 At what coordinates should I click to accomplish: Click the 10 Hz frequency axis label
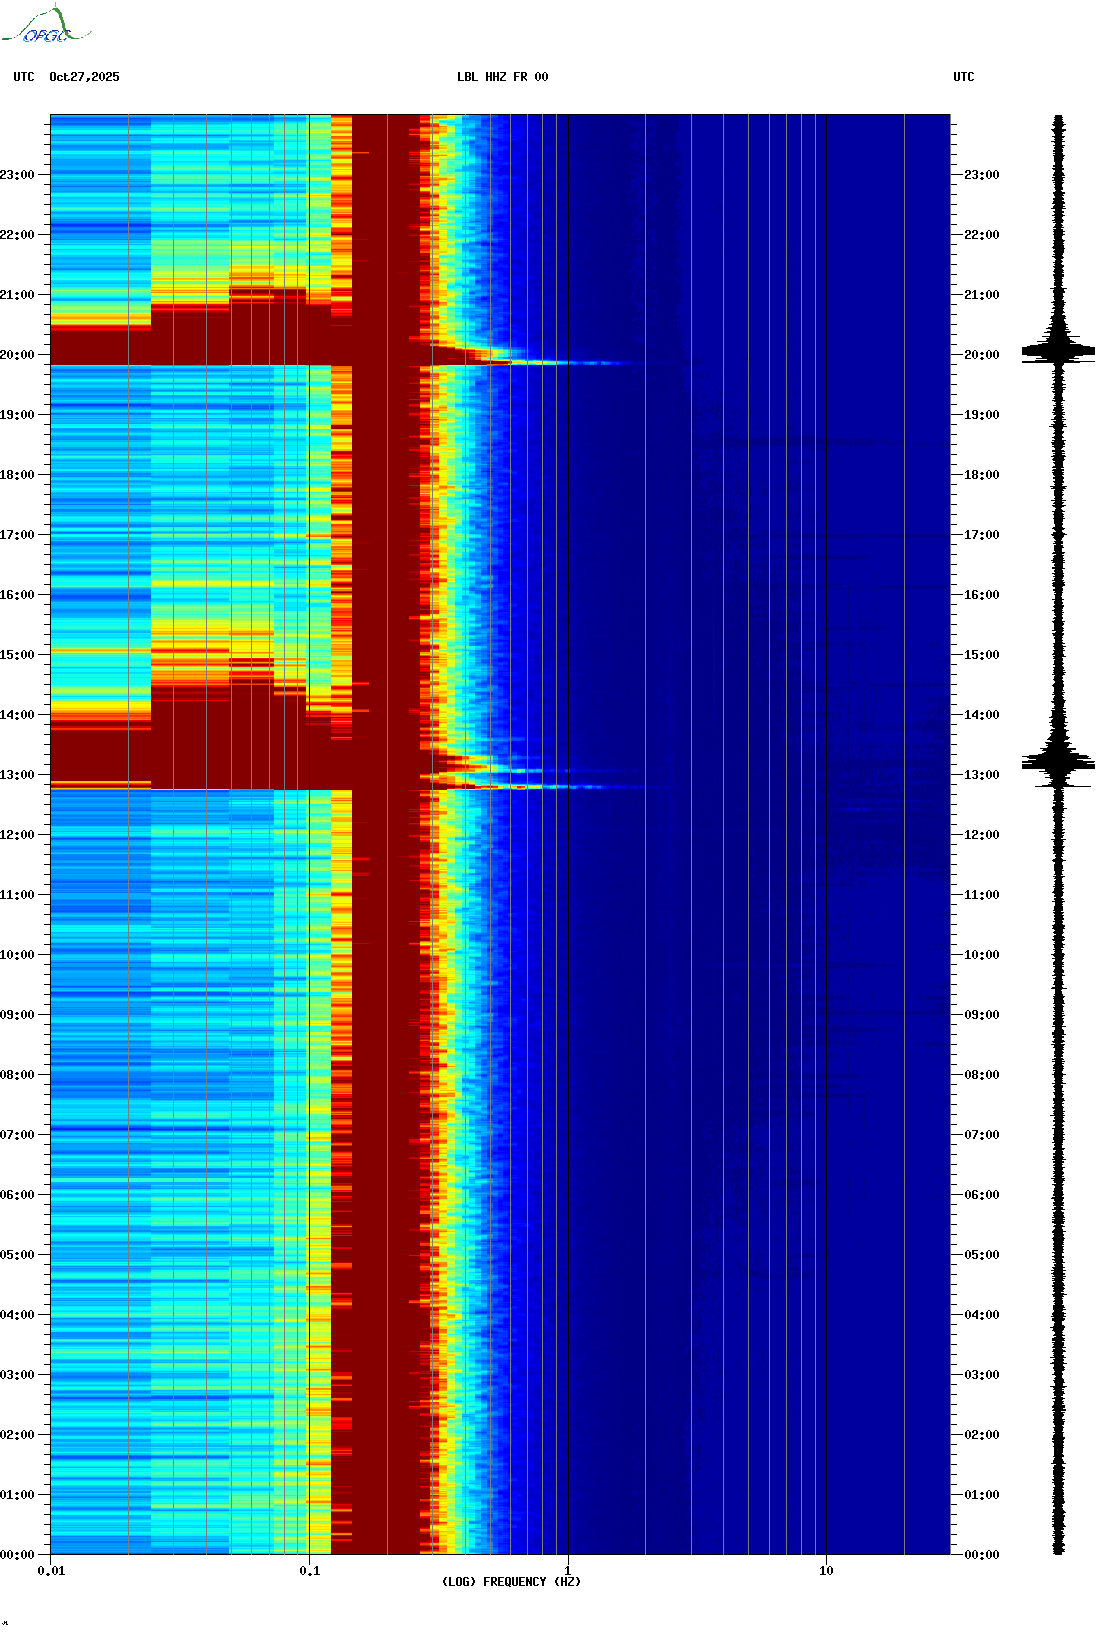point(826,1571)
